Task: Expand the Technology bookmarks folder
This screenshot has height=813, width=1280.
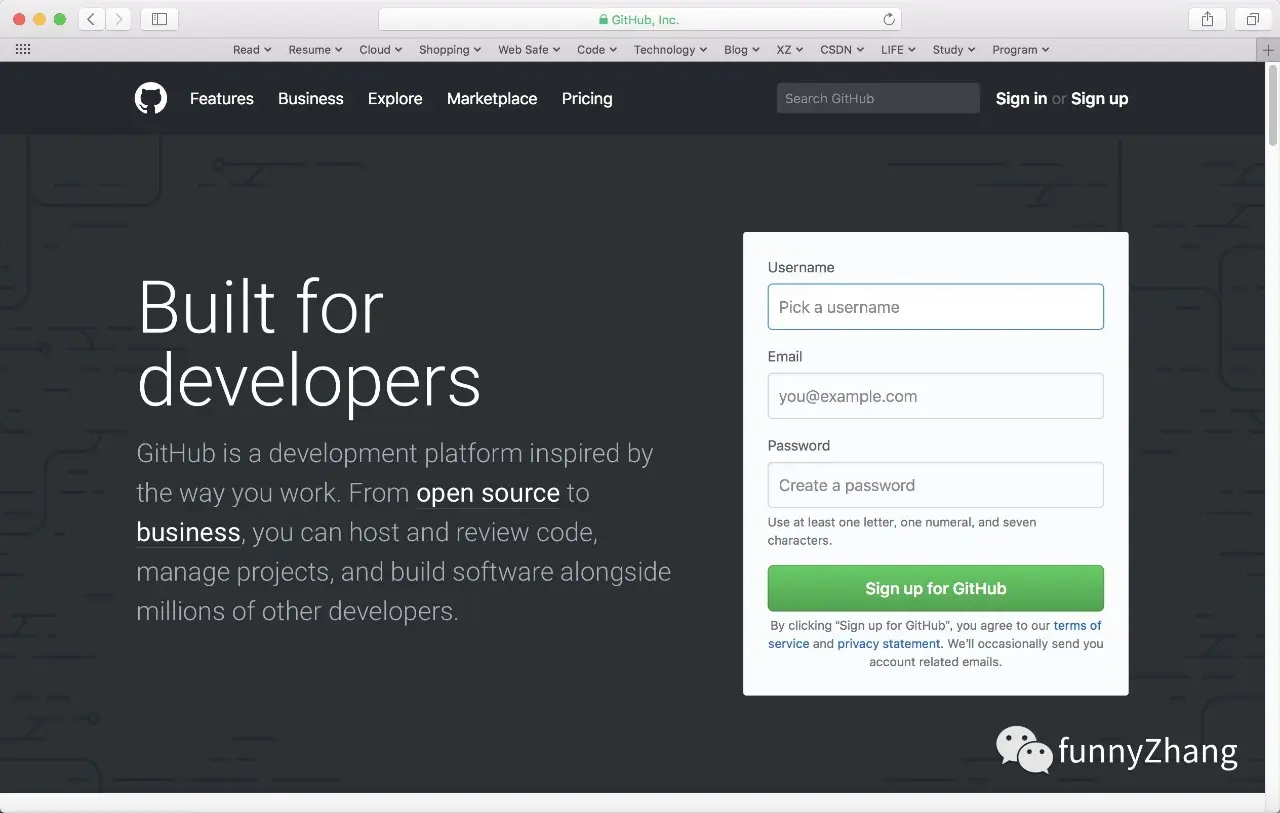Action: pos(670,49)
